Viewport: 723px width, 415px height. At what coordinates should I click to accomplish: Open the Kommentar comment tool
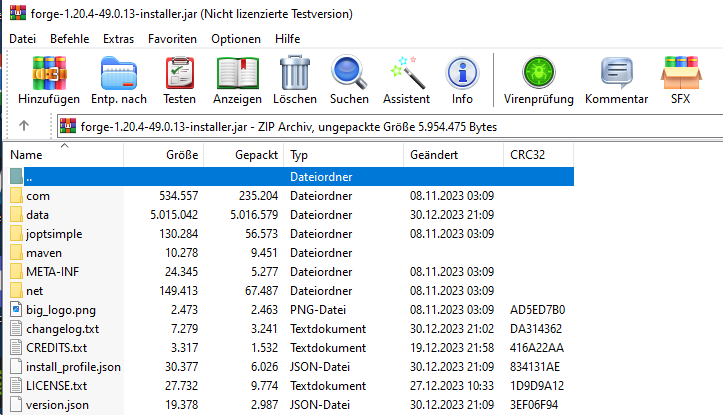click(616, 72)
